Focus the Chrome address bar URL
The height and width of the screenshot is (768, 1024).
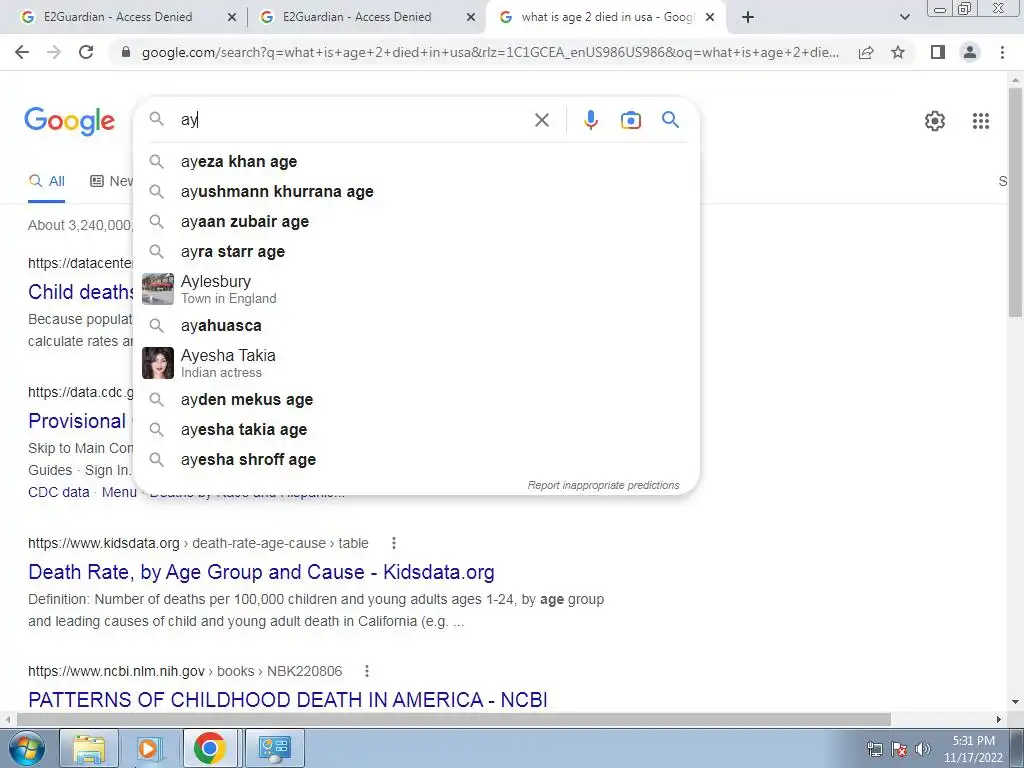490,52
